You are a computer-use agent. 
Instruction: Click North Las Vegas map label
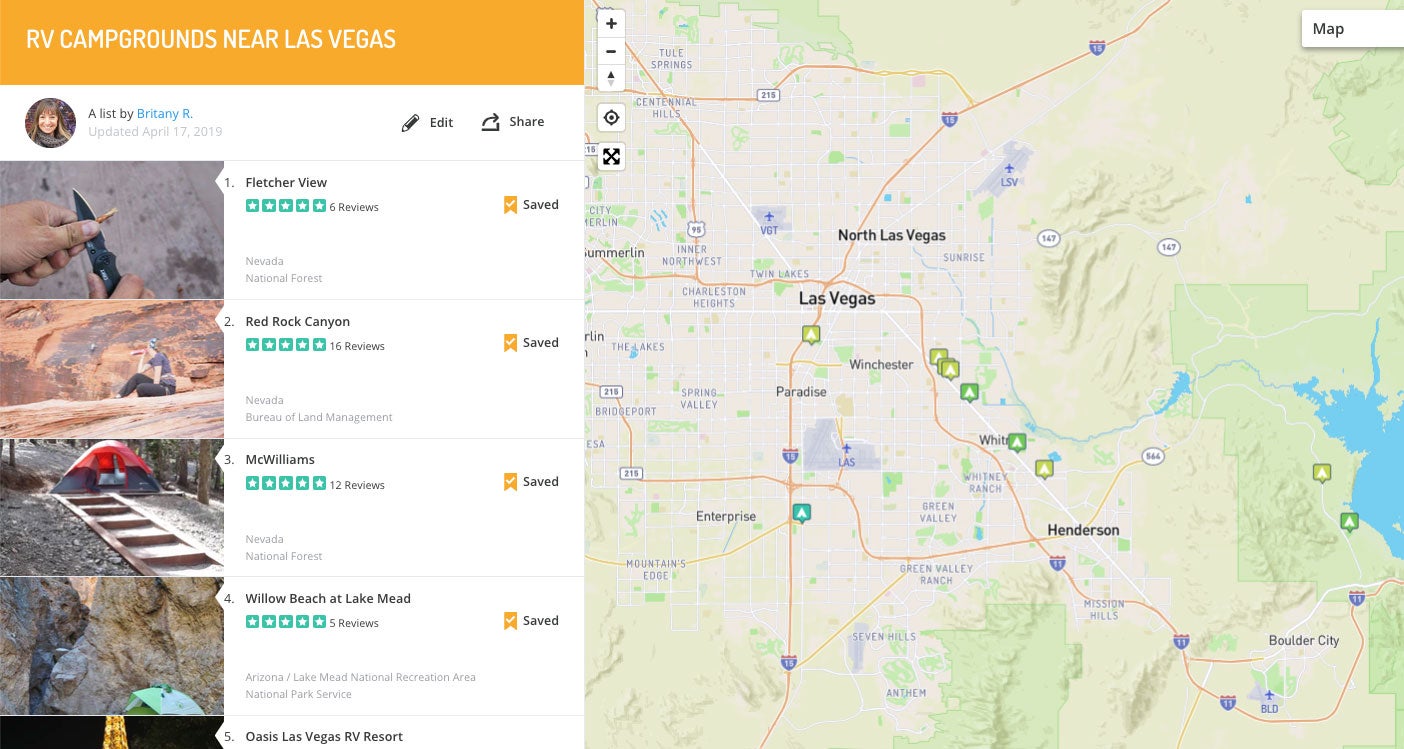[891, 236]
